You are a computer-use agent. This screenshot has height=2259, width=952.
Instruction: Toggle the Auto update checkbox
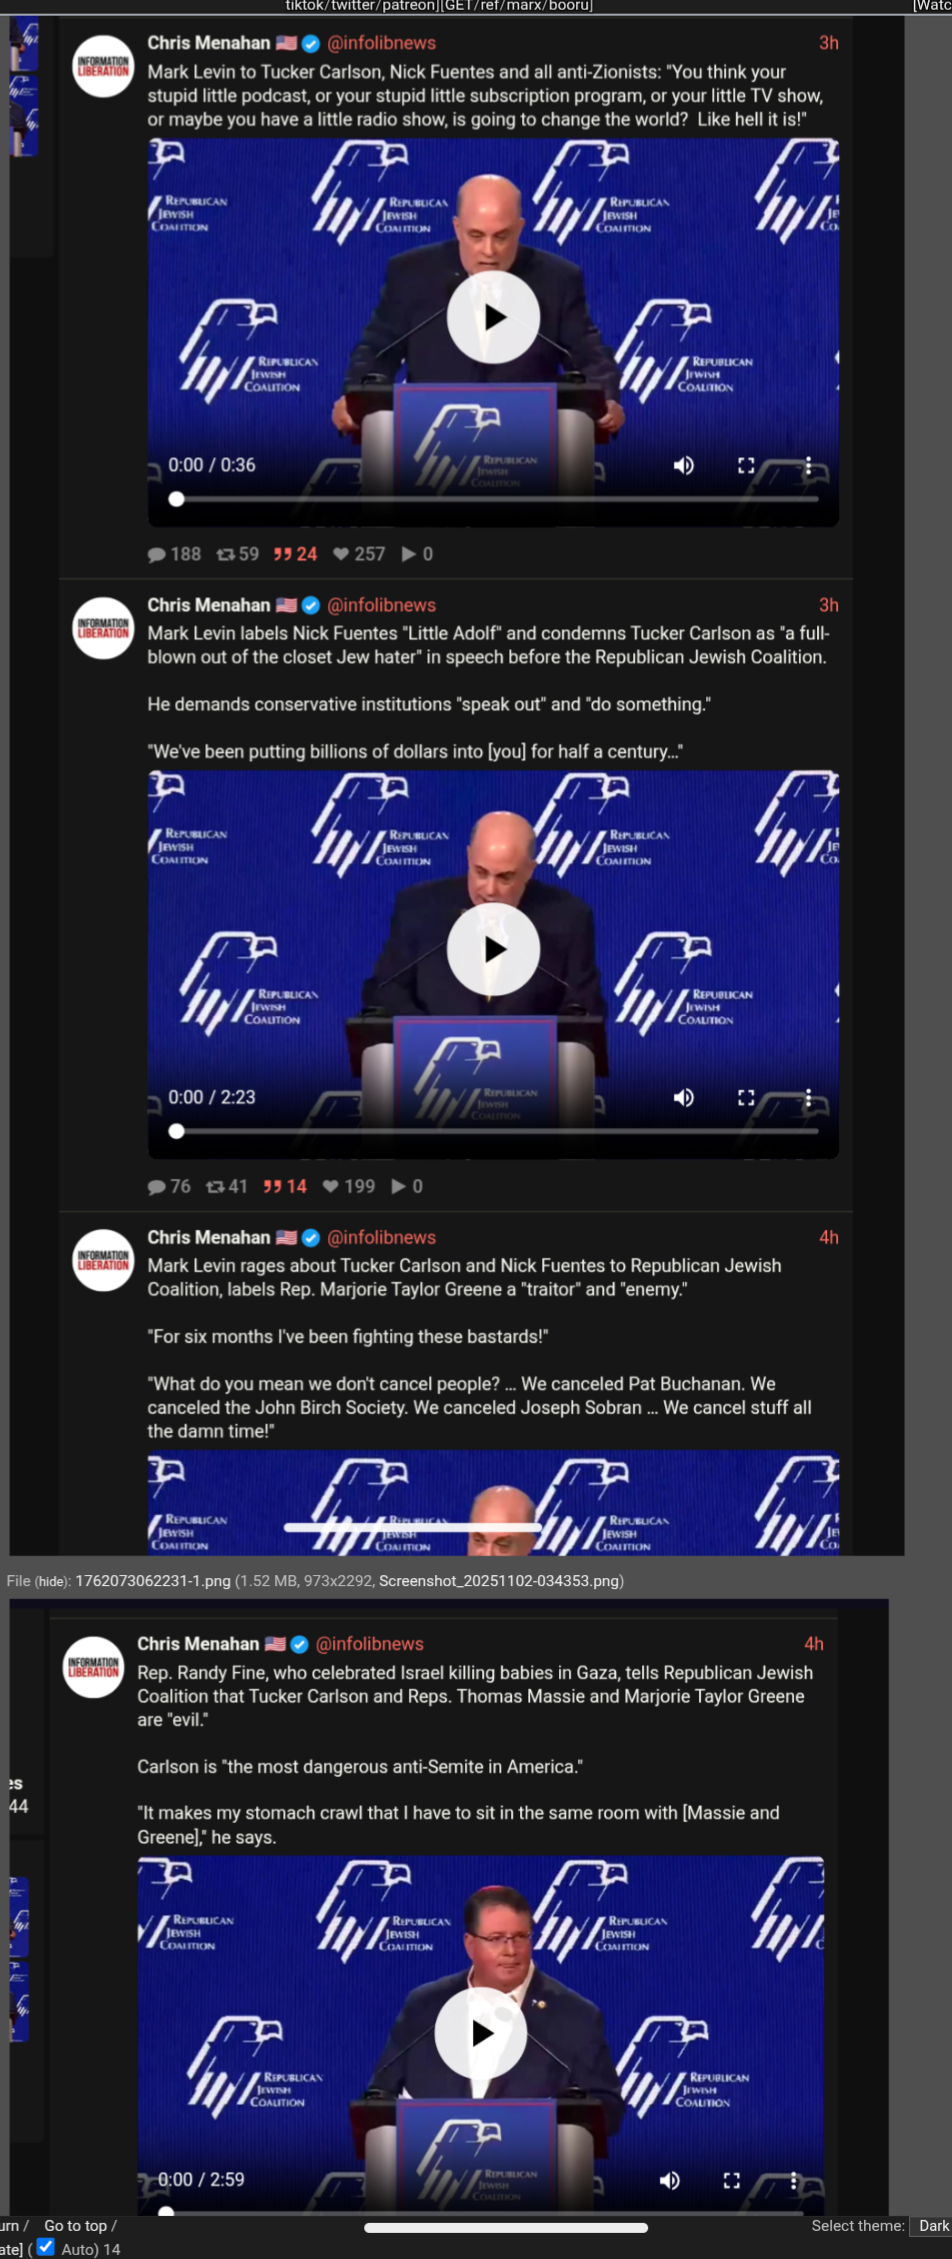(46, 2246)
